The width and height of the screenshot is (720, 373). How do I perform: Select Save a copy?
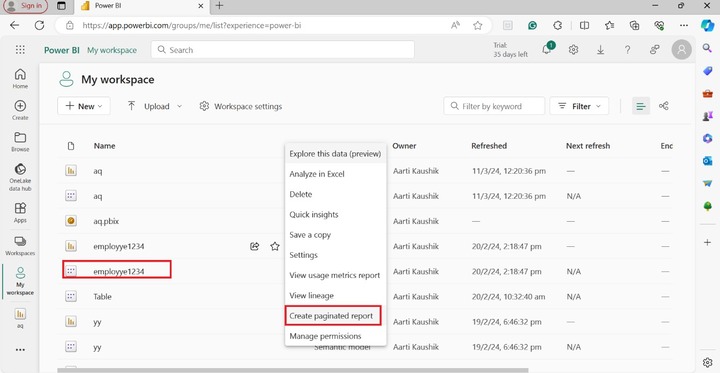pos(335,235)
